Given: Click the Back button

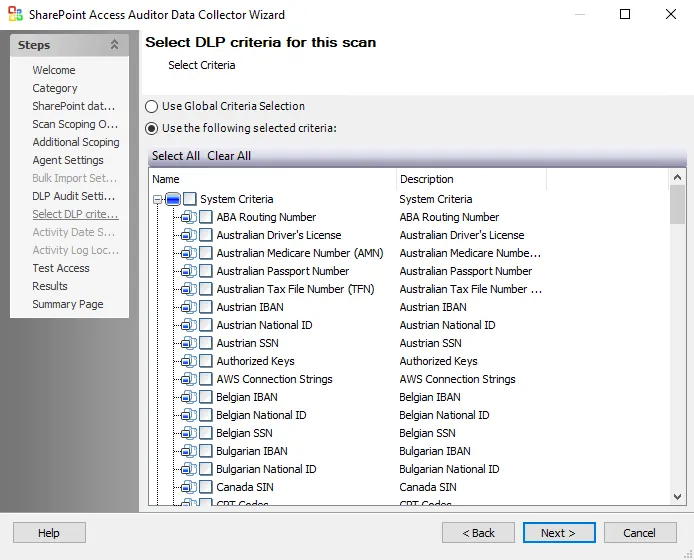Looking at the screenshot, I should 478,533.
